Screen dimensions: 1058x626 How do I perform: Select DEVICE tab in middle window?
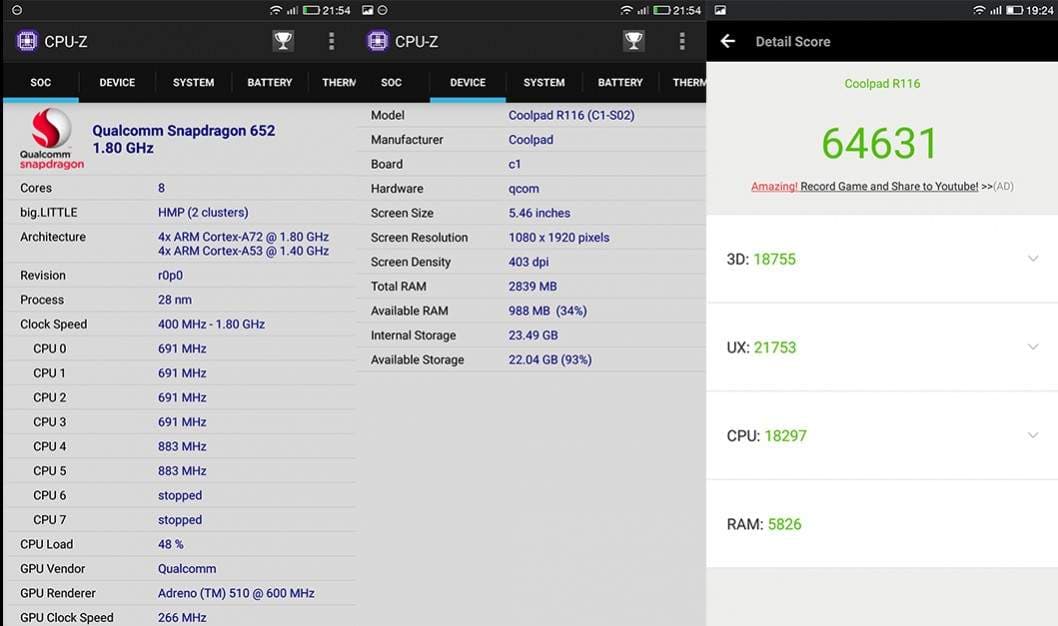468,82
